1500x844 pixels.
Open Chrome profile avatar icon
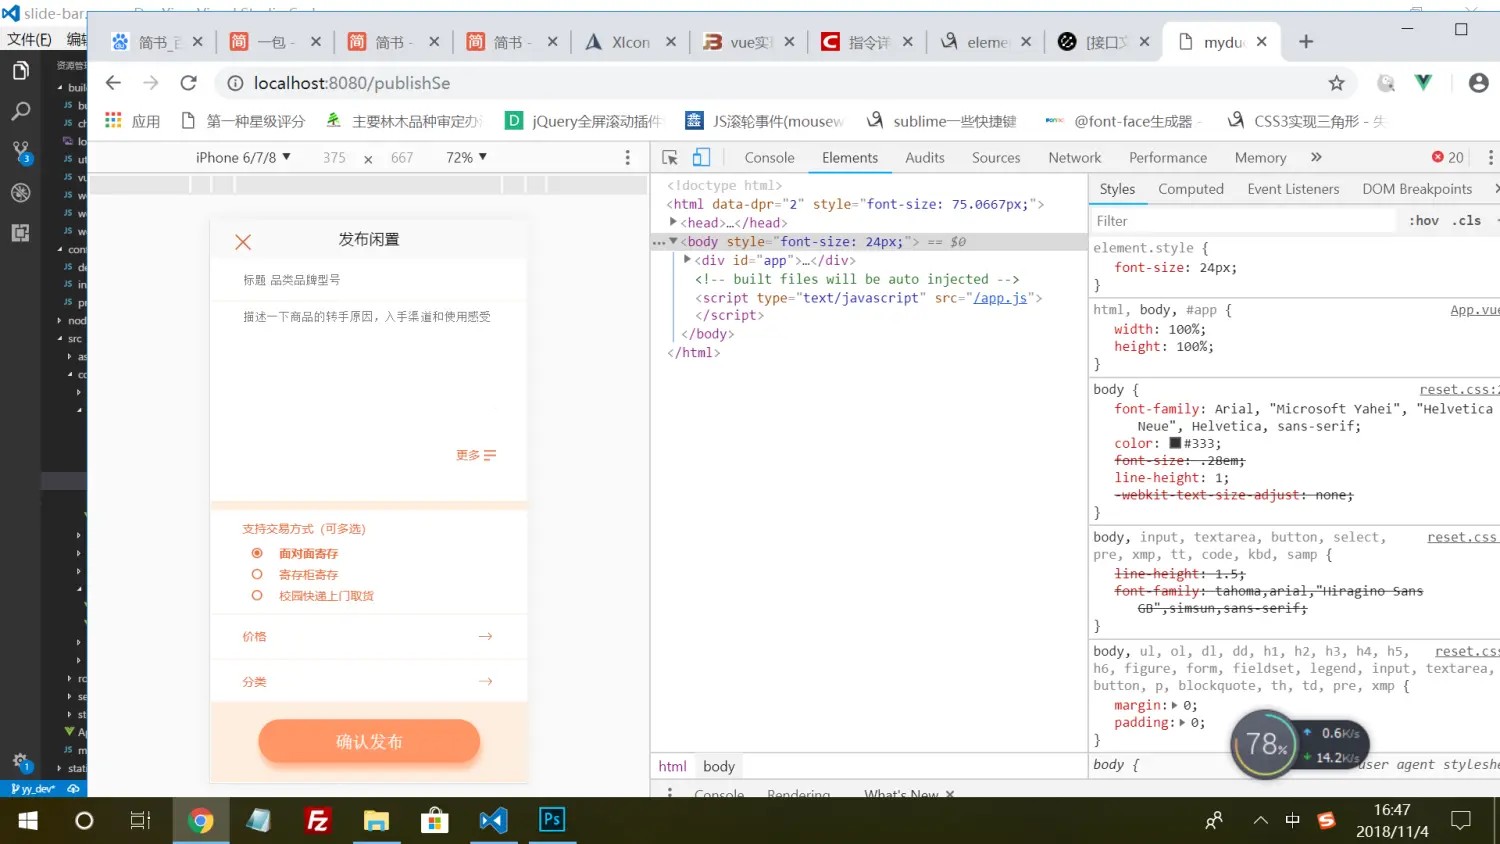1478,83
